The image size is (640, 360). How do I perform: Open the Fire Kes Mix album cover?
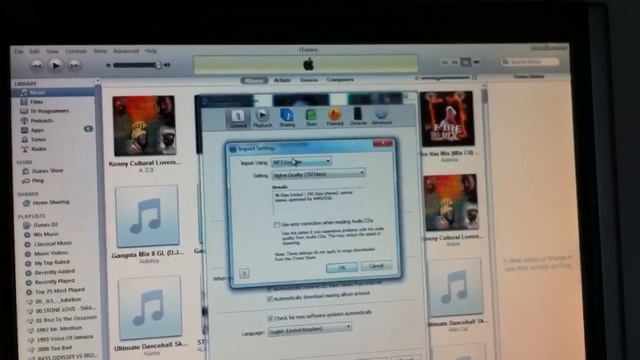447,118
